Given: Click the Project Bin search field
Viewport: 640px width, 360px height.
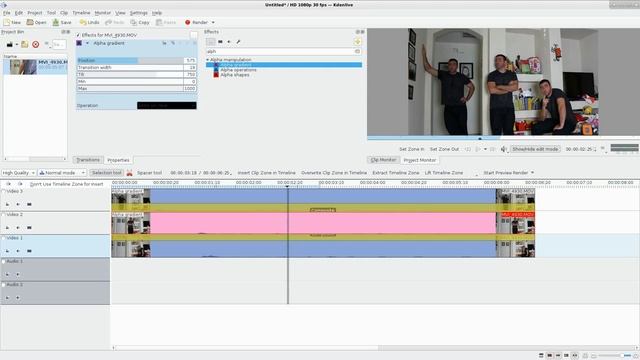Looking at the screenshot, I should point(59,44).
